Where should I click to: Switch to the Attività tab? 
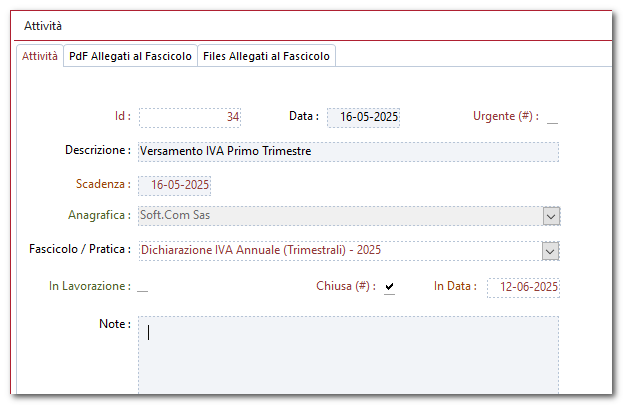pyautogui.click(x=40, y=57)
